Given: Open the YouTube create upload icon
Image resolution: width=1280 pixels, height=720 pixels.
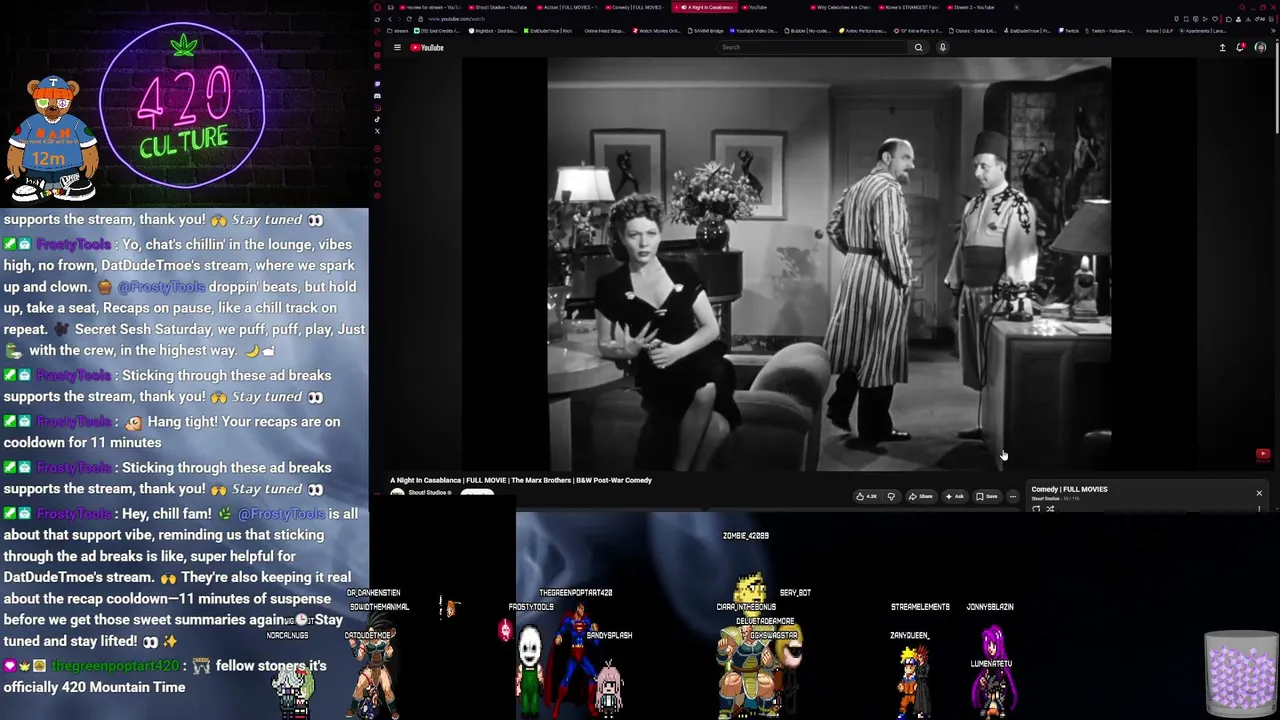Looking at the screenshot, I should pyautogui.click(x=1222, y=47).
